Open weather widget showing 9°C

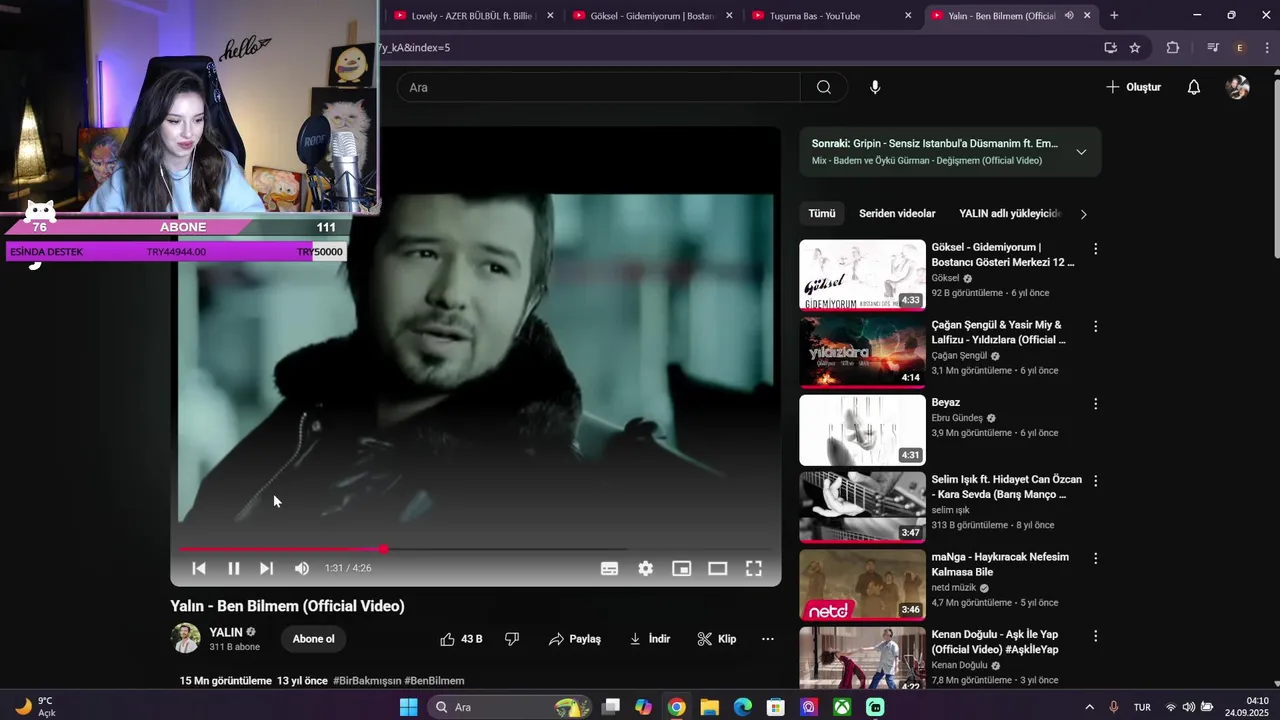[x=36, y=707]
